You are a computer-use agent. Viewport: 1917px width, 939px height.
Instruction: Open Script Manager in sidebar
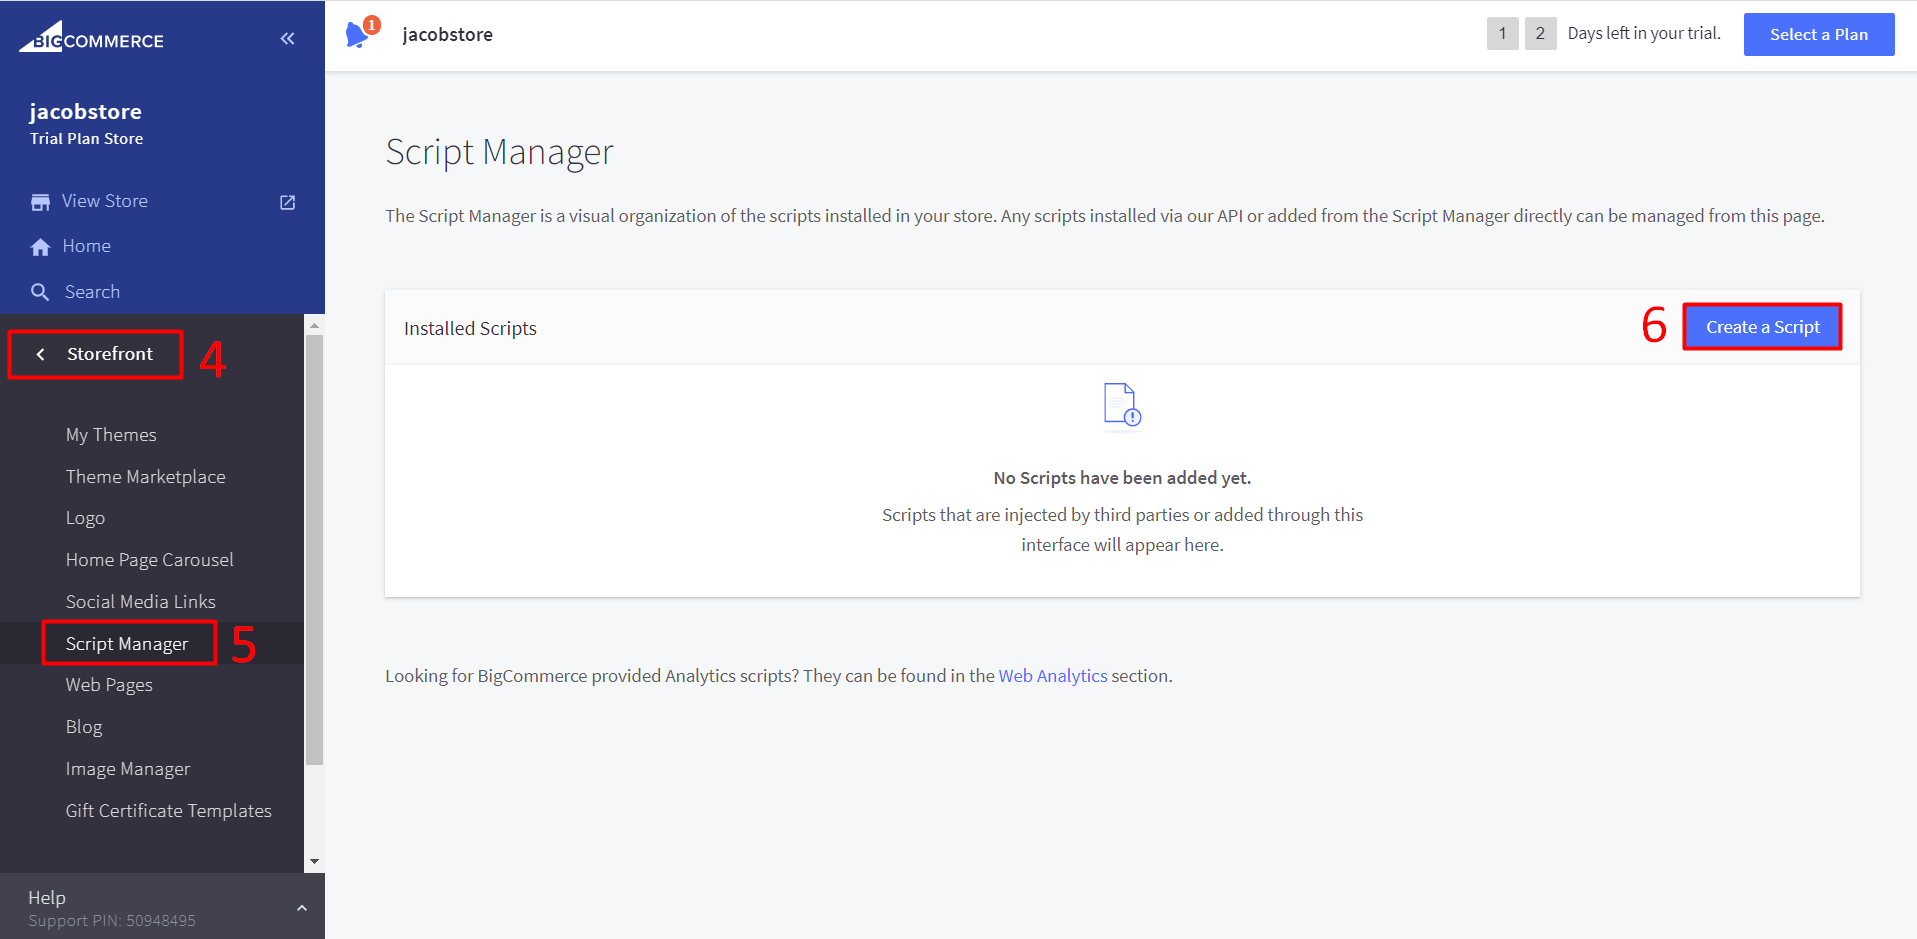coord(127,644)
